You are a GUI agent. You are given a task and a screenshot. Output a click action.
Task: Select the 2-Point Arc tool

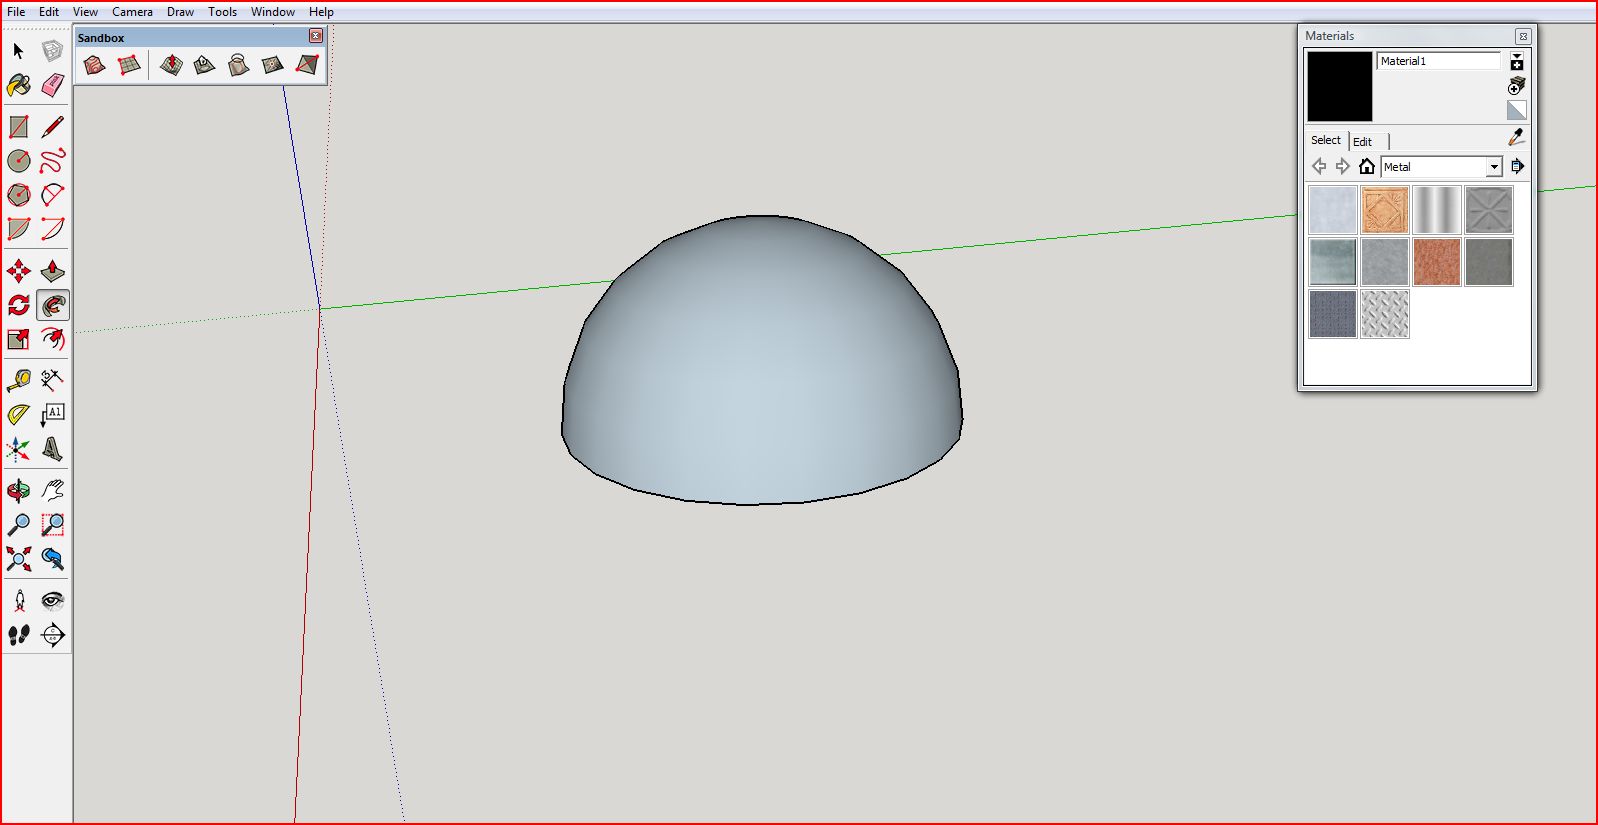click(52, 229)
